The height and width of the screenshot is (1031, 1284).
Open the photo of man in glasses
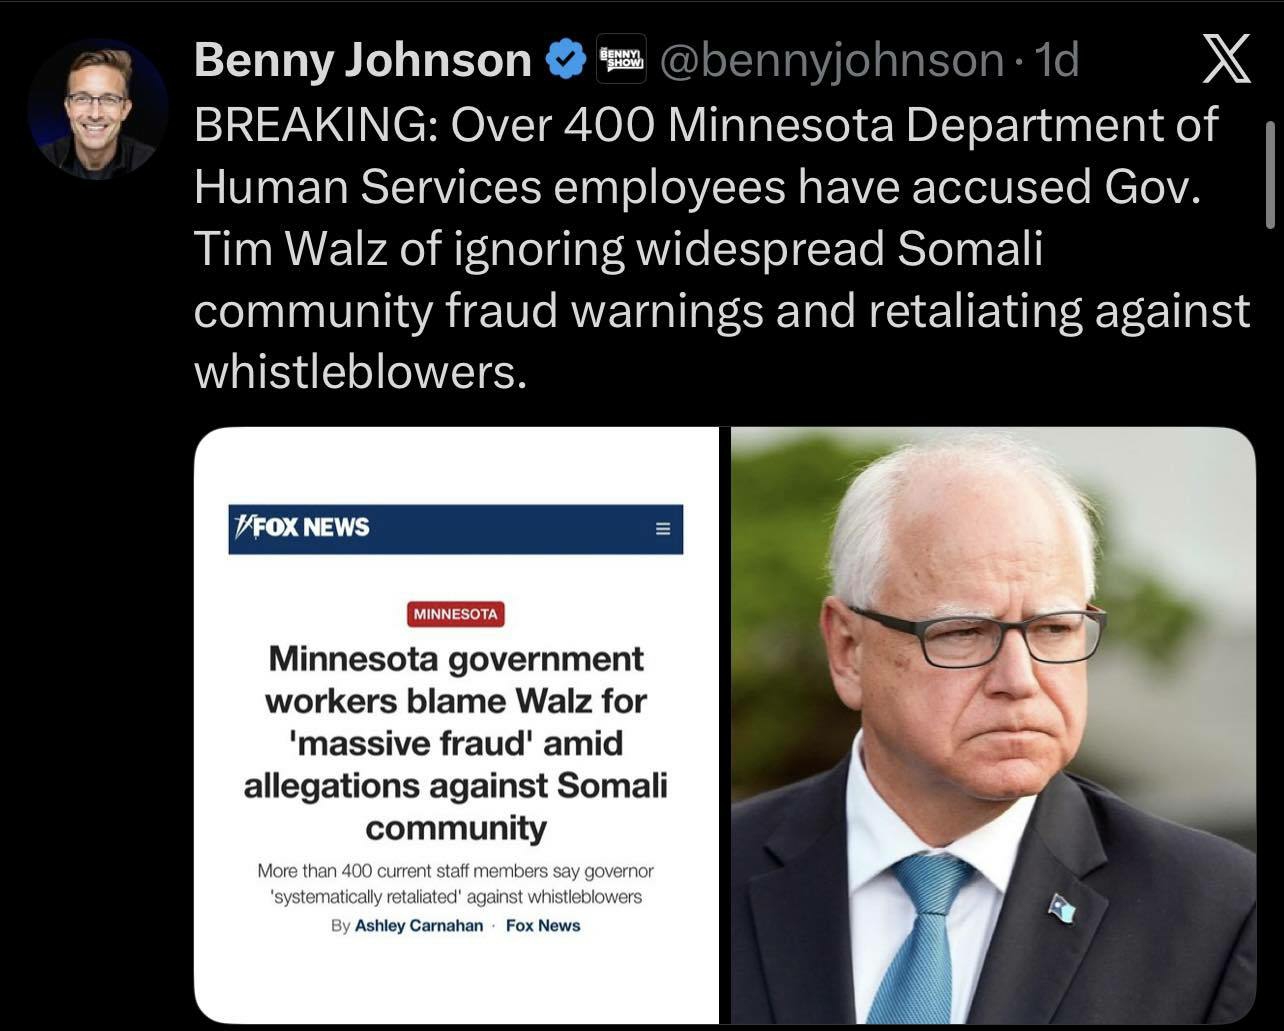coord(993,725)
